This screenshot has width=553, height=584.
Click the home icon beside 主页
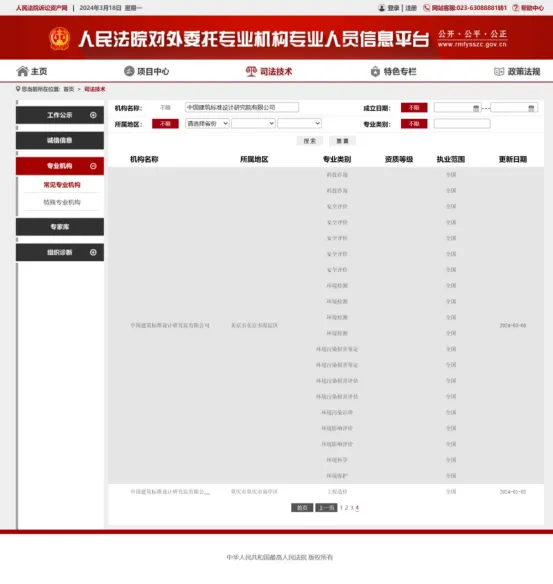click(x=22, y=71)
